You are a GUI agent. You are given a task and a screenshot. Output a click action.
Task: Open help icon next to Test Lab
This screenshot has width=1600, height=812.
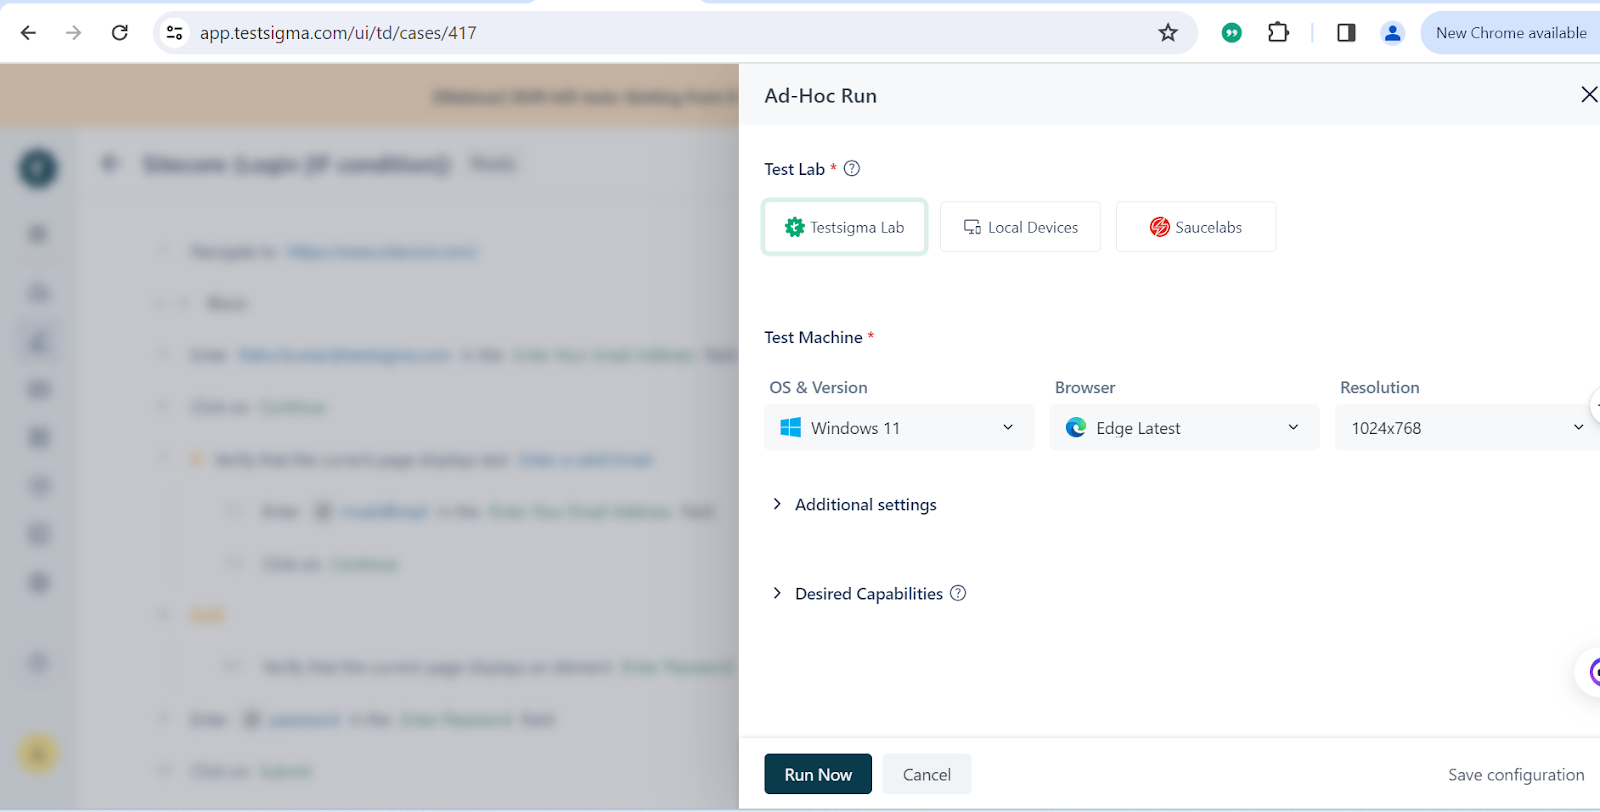pyautogui.click(x=852, y=169)
